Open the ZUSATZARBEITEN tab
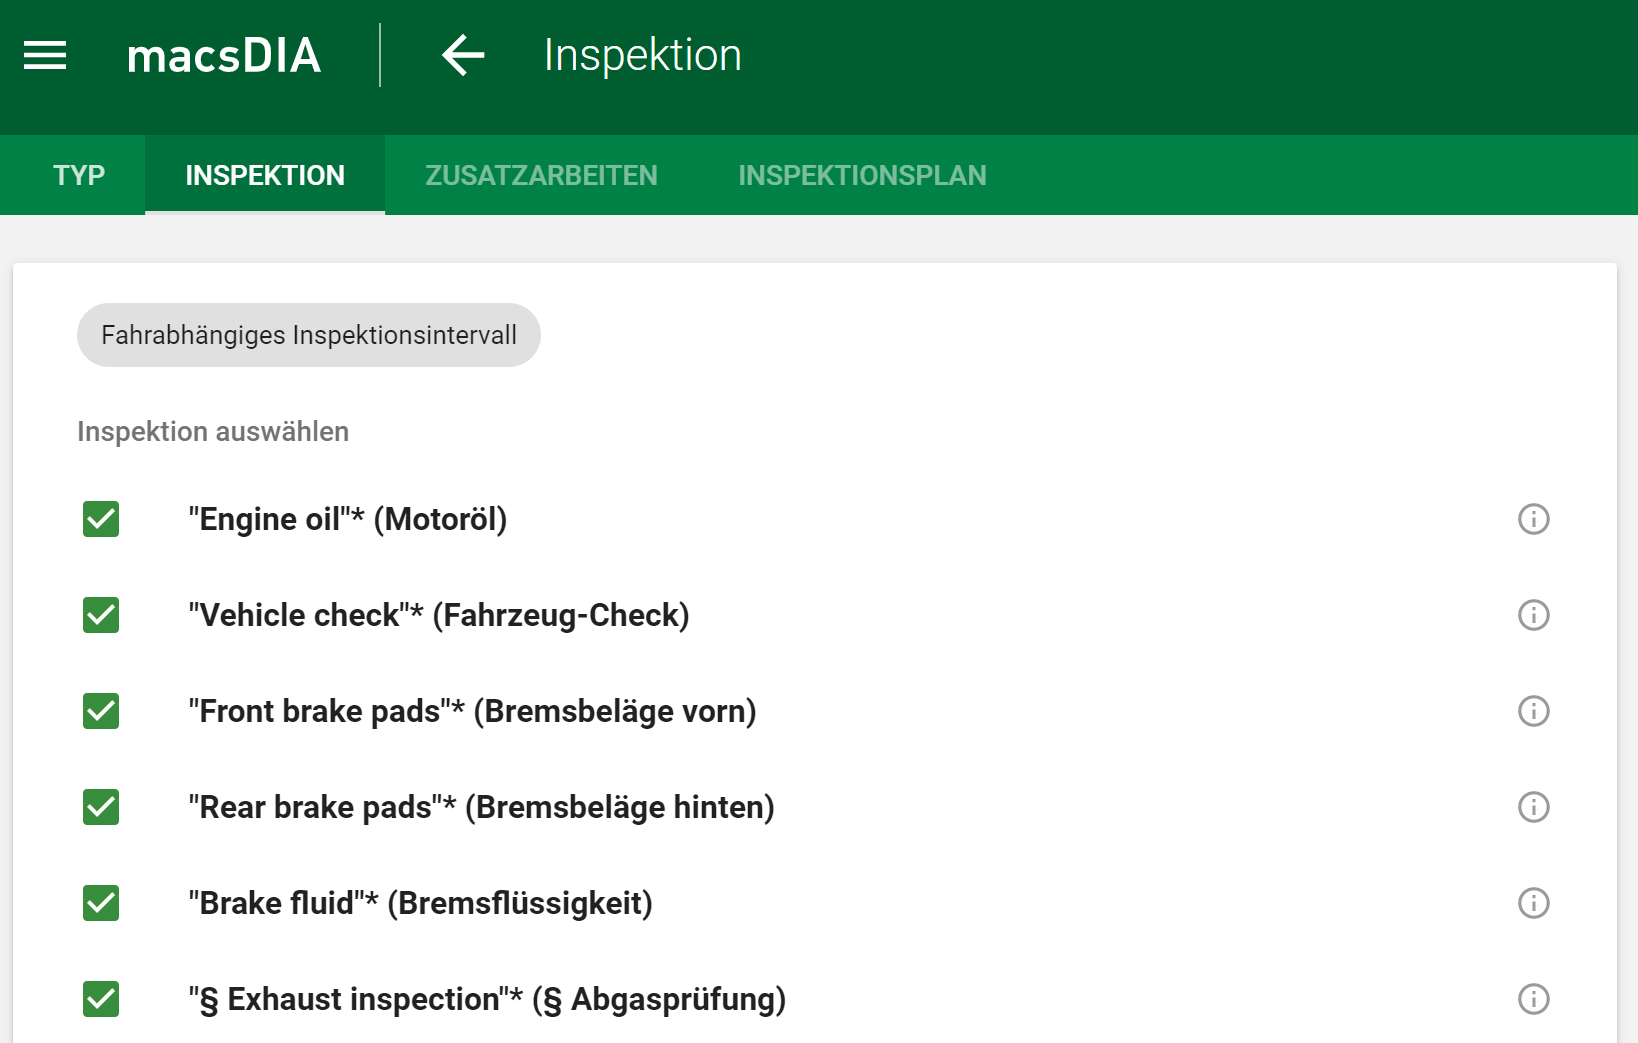This screenshot has width=1638, height=1043. pos(541,175)
